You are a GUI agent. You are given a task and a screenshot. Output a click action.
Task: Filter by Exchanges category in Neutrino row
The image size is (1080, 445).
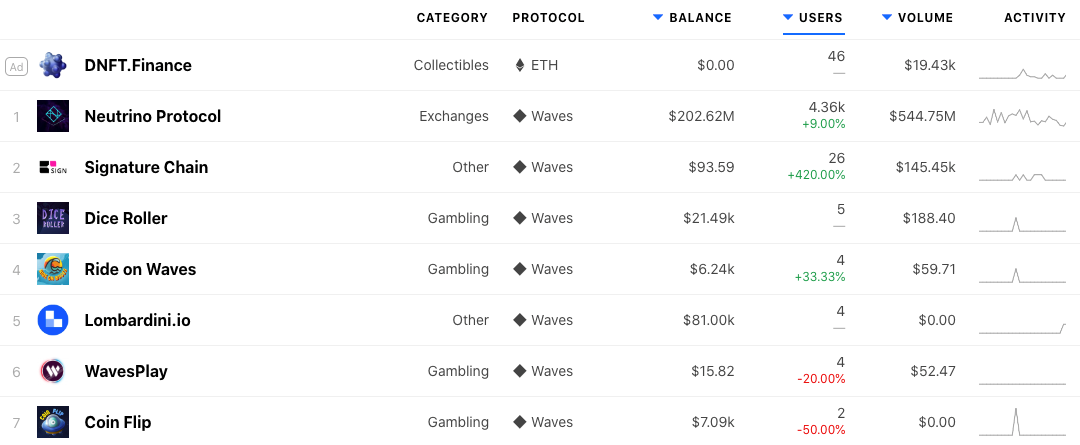pyautogui.click(x=454, y=116)
